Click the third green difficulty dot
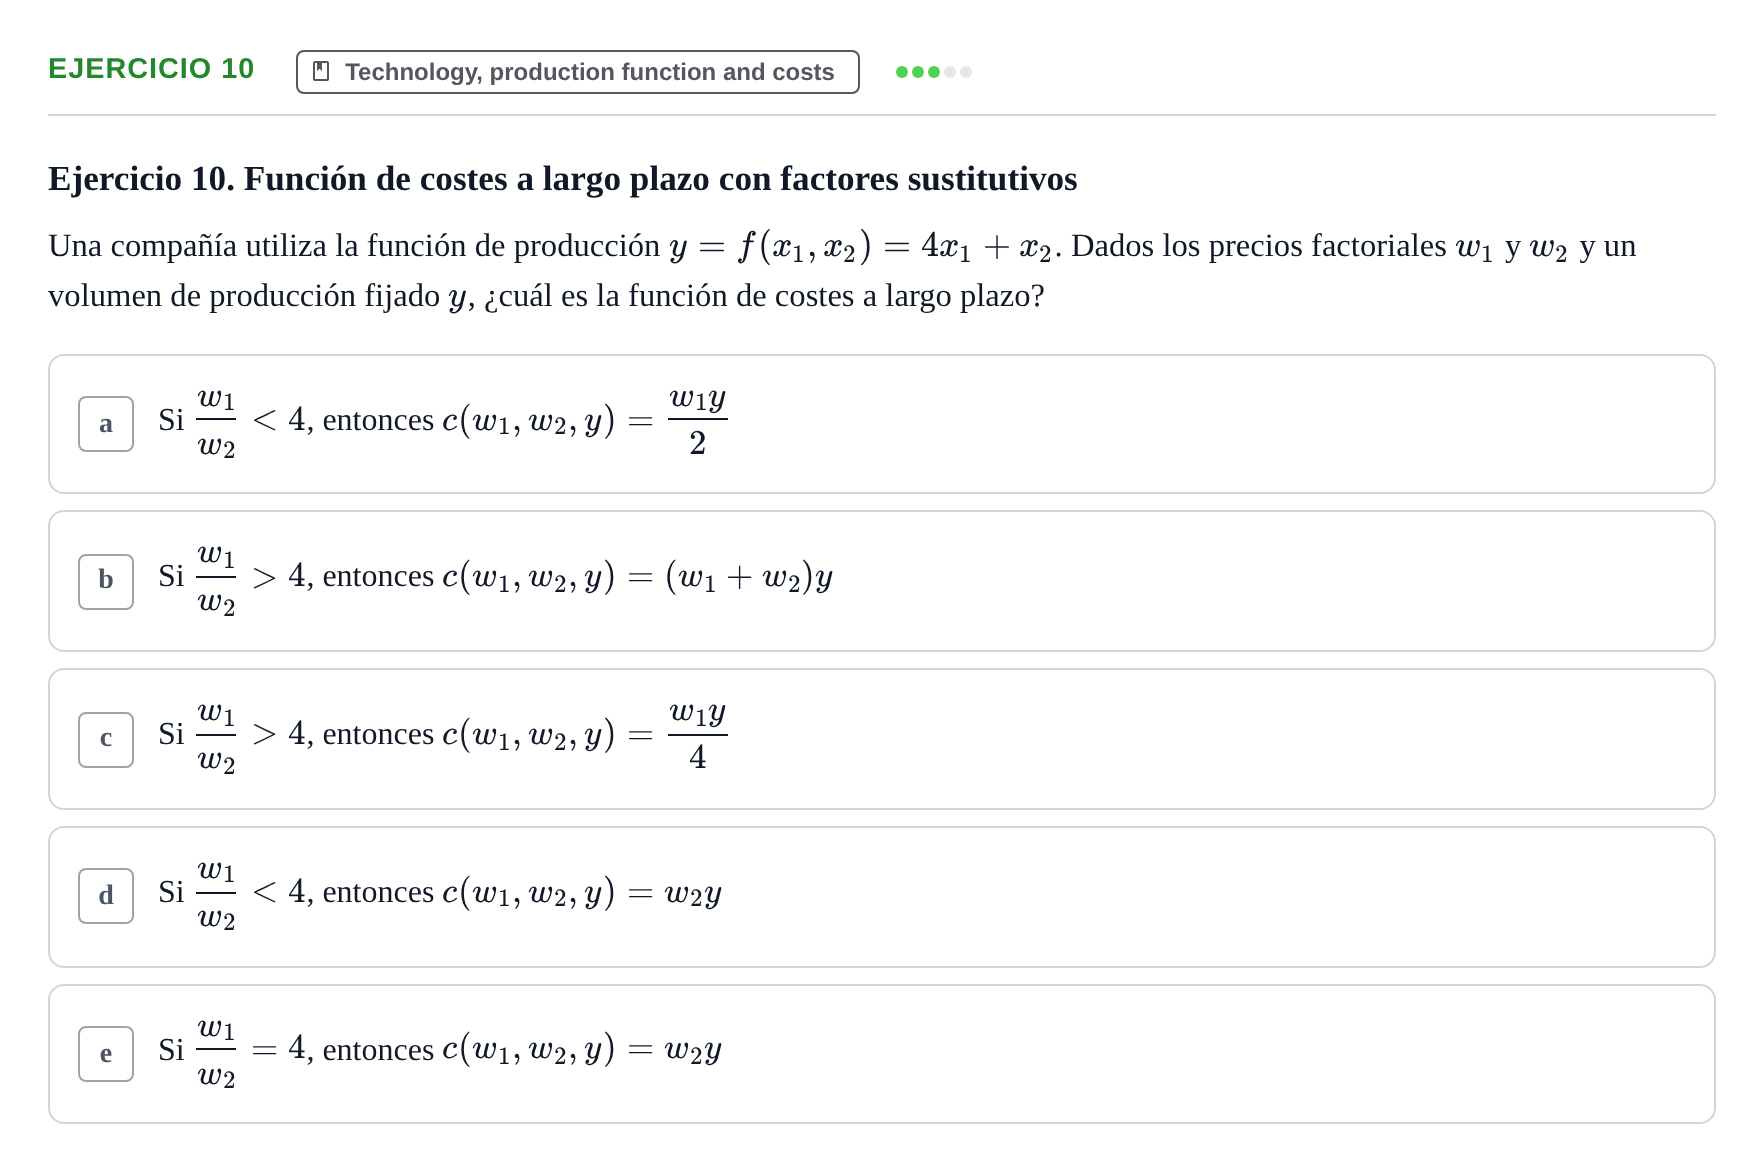The image size is (1764, 1174). click(934, 72)
